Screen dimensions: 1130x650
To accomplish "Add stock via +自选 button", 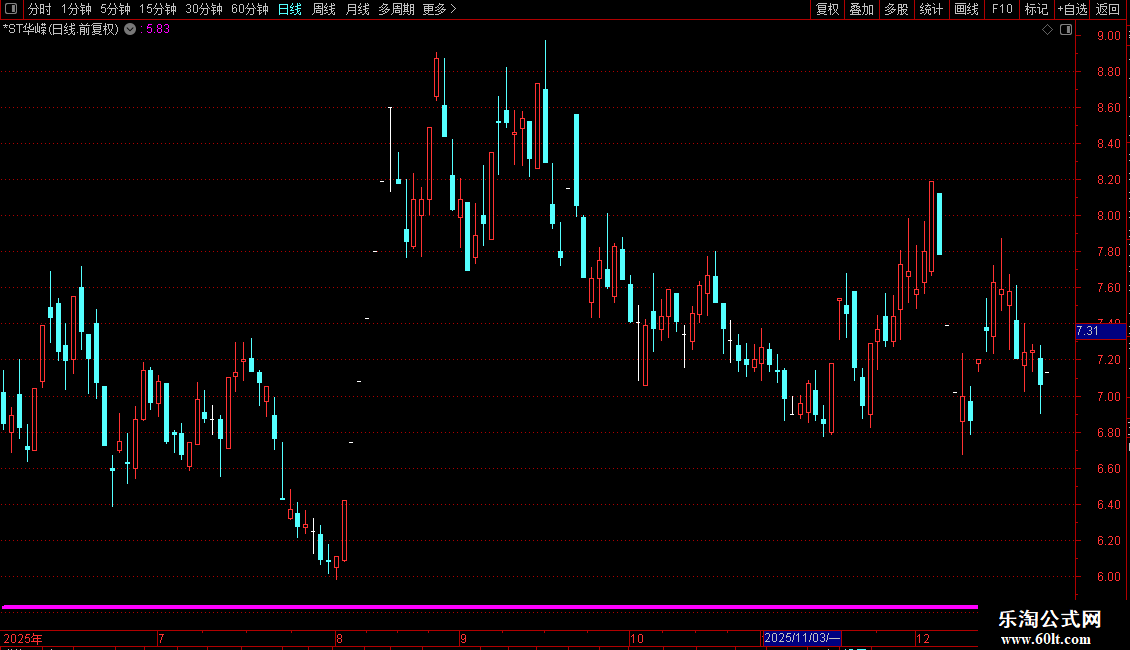I will click(1072, 9).
